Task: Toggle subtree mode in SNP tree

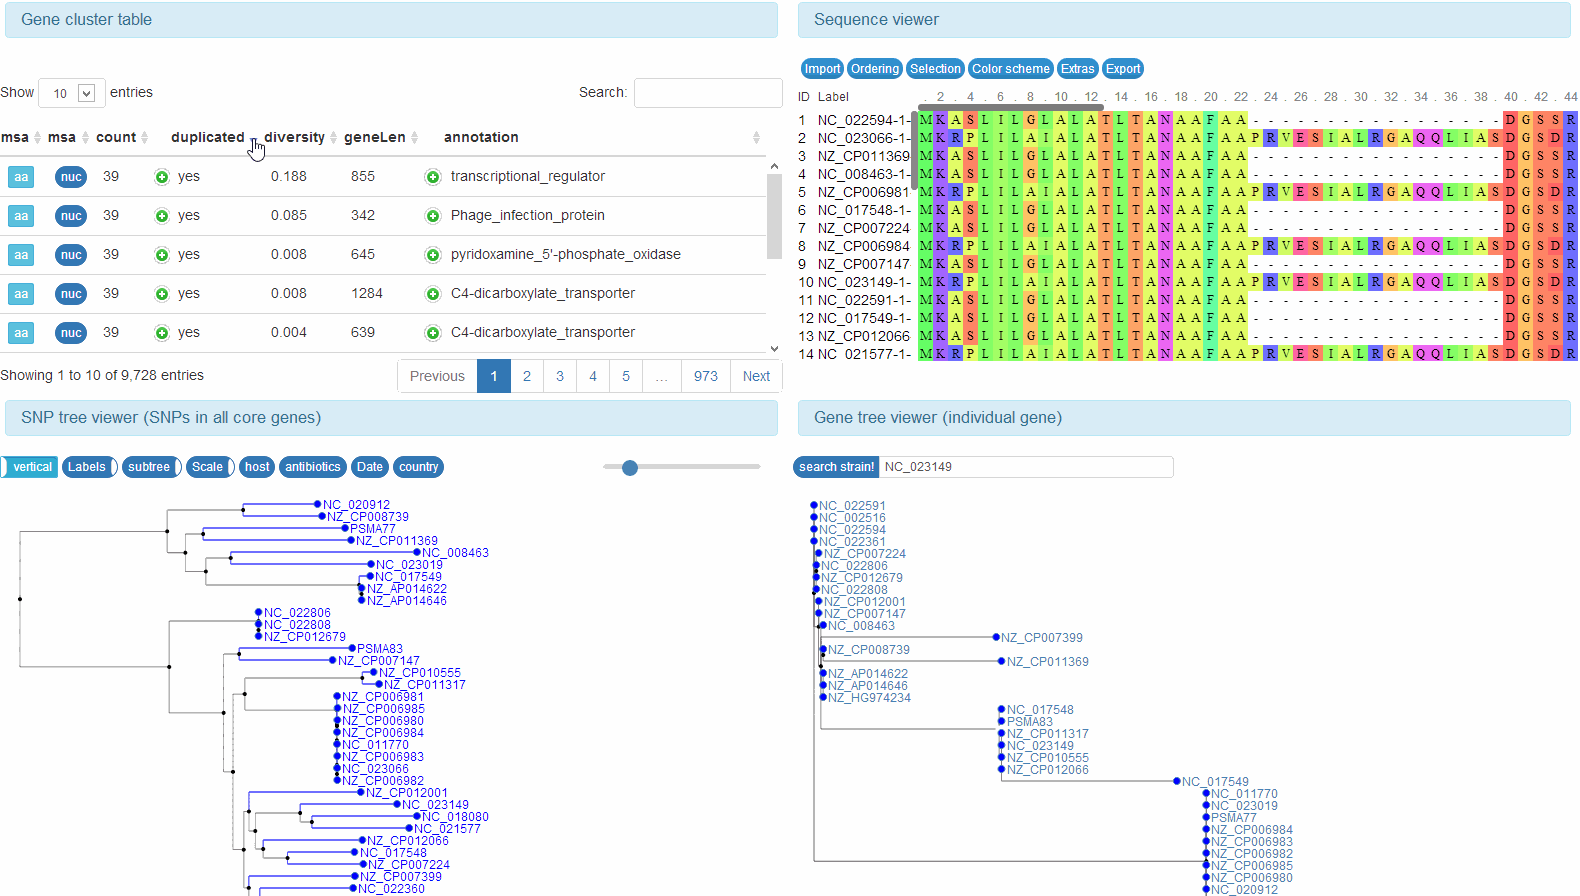Action: pos(152,467)
